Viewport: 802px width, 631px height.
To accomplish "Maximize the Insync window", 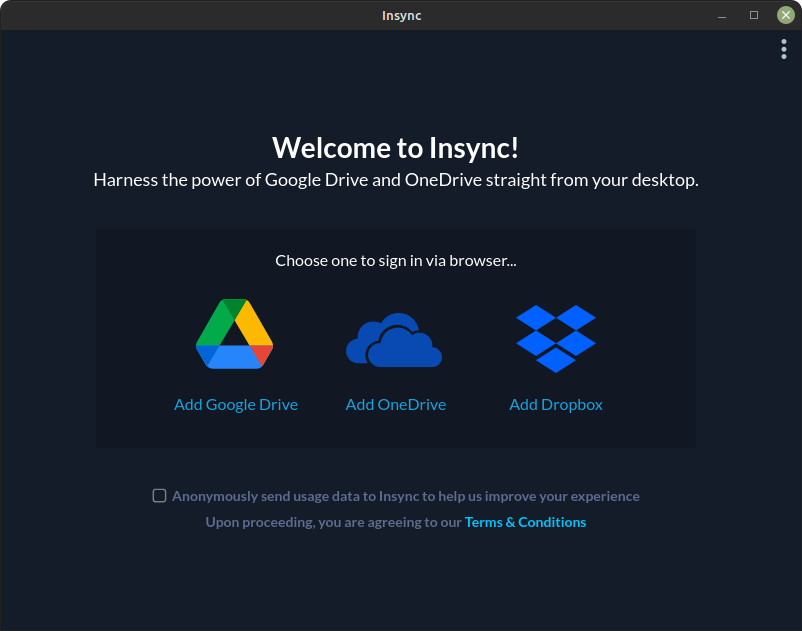I will 754,15.
